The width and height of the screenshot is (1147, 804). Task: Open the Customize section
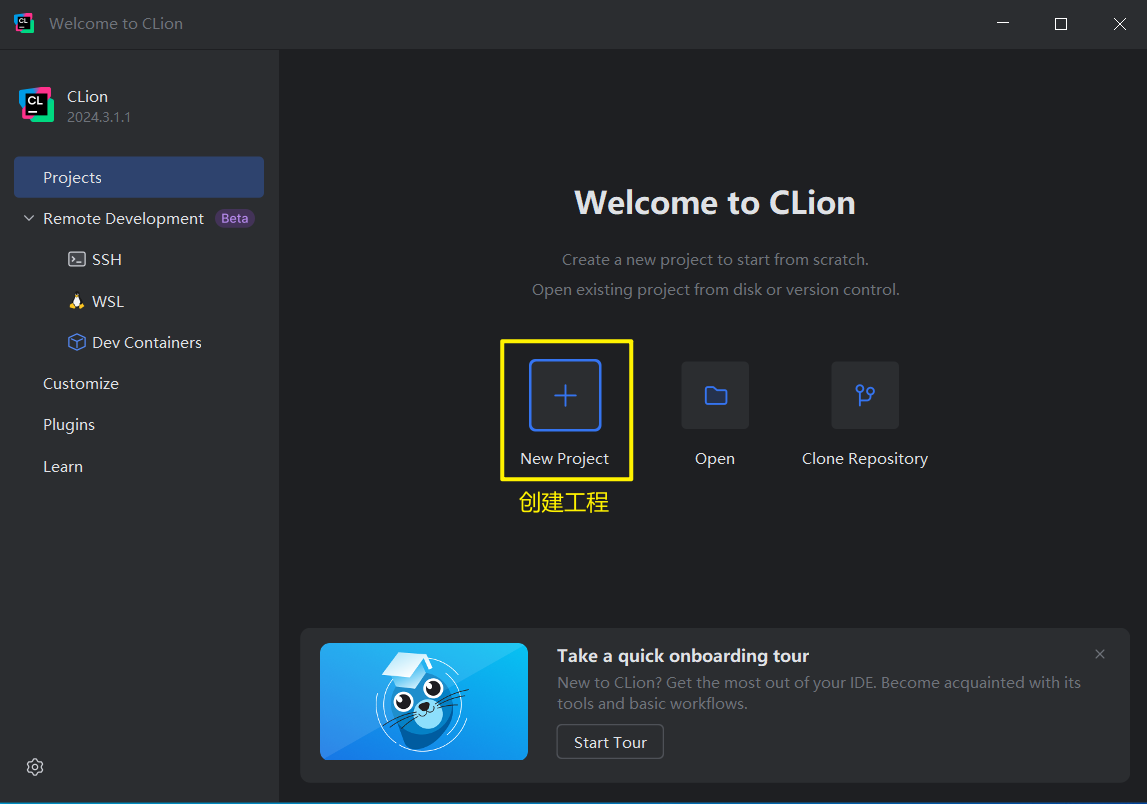point(80,383)
